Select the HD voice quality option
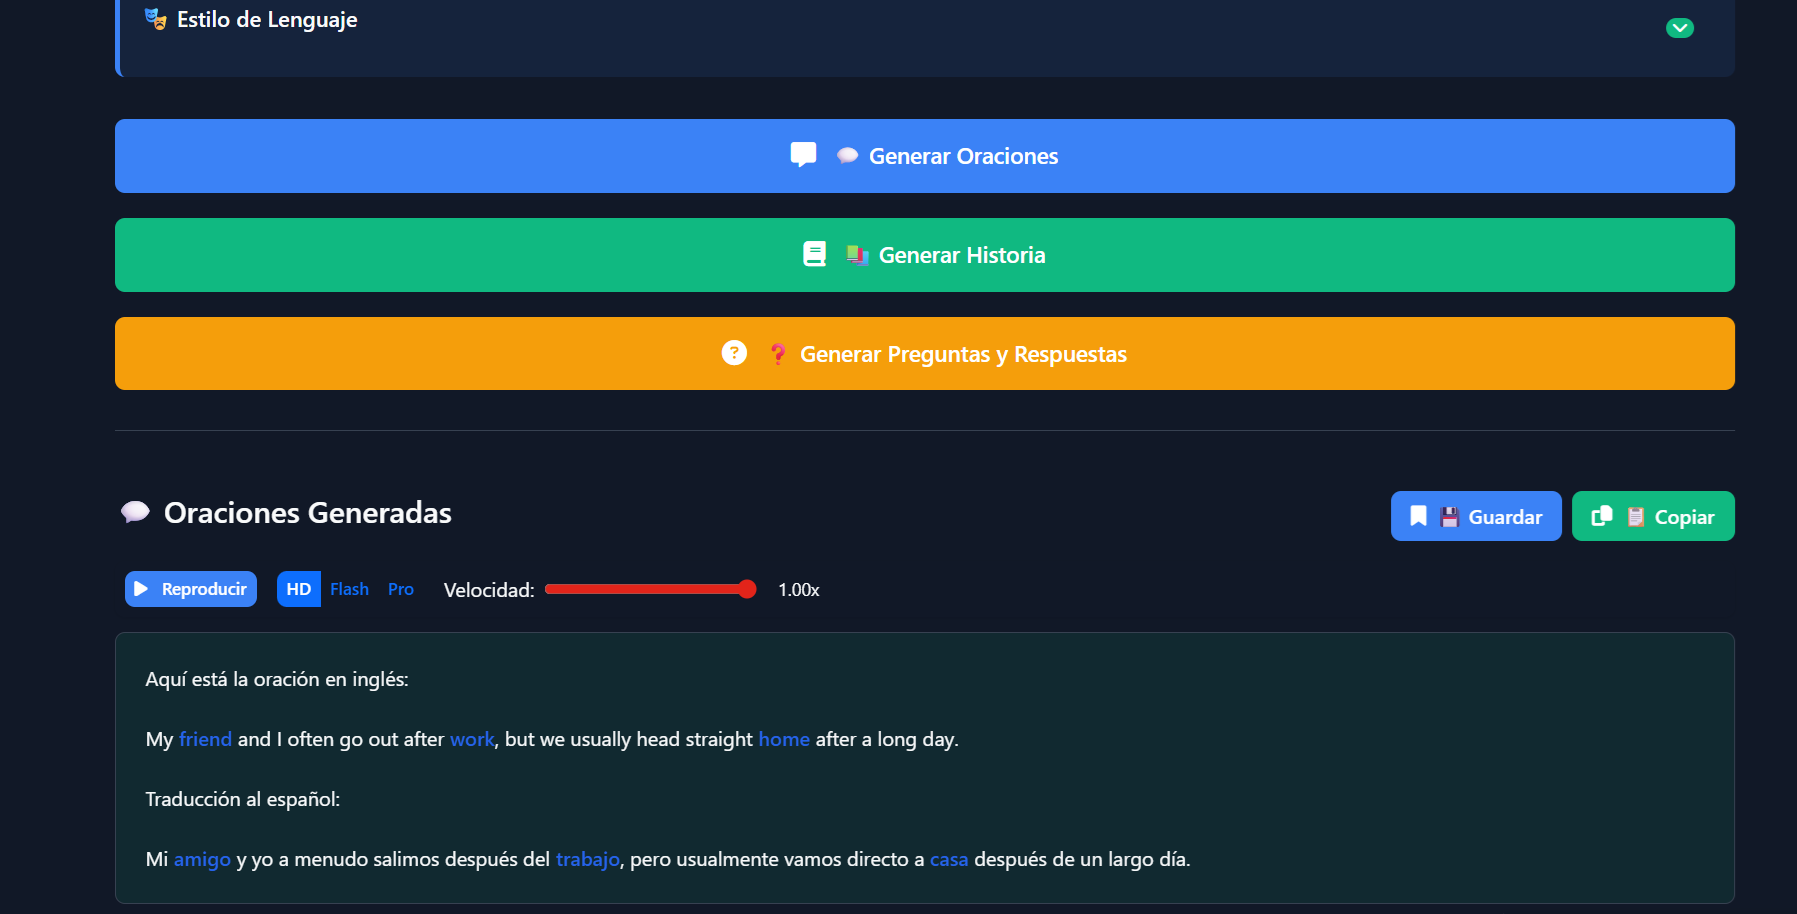This screenshot has height=914, width=1797. [298, 589]
